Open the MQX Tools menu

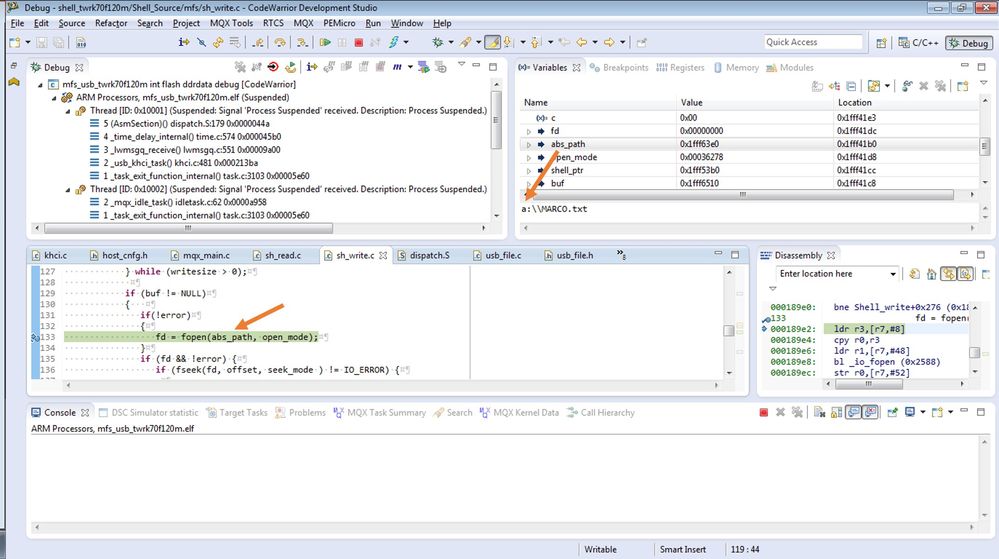coord(231,23)
